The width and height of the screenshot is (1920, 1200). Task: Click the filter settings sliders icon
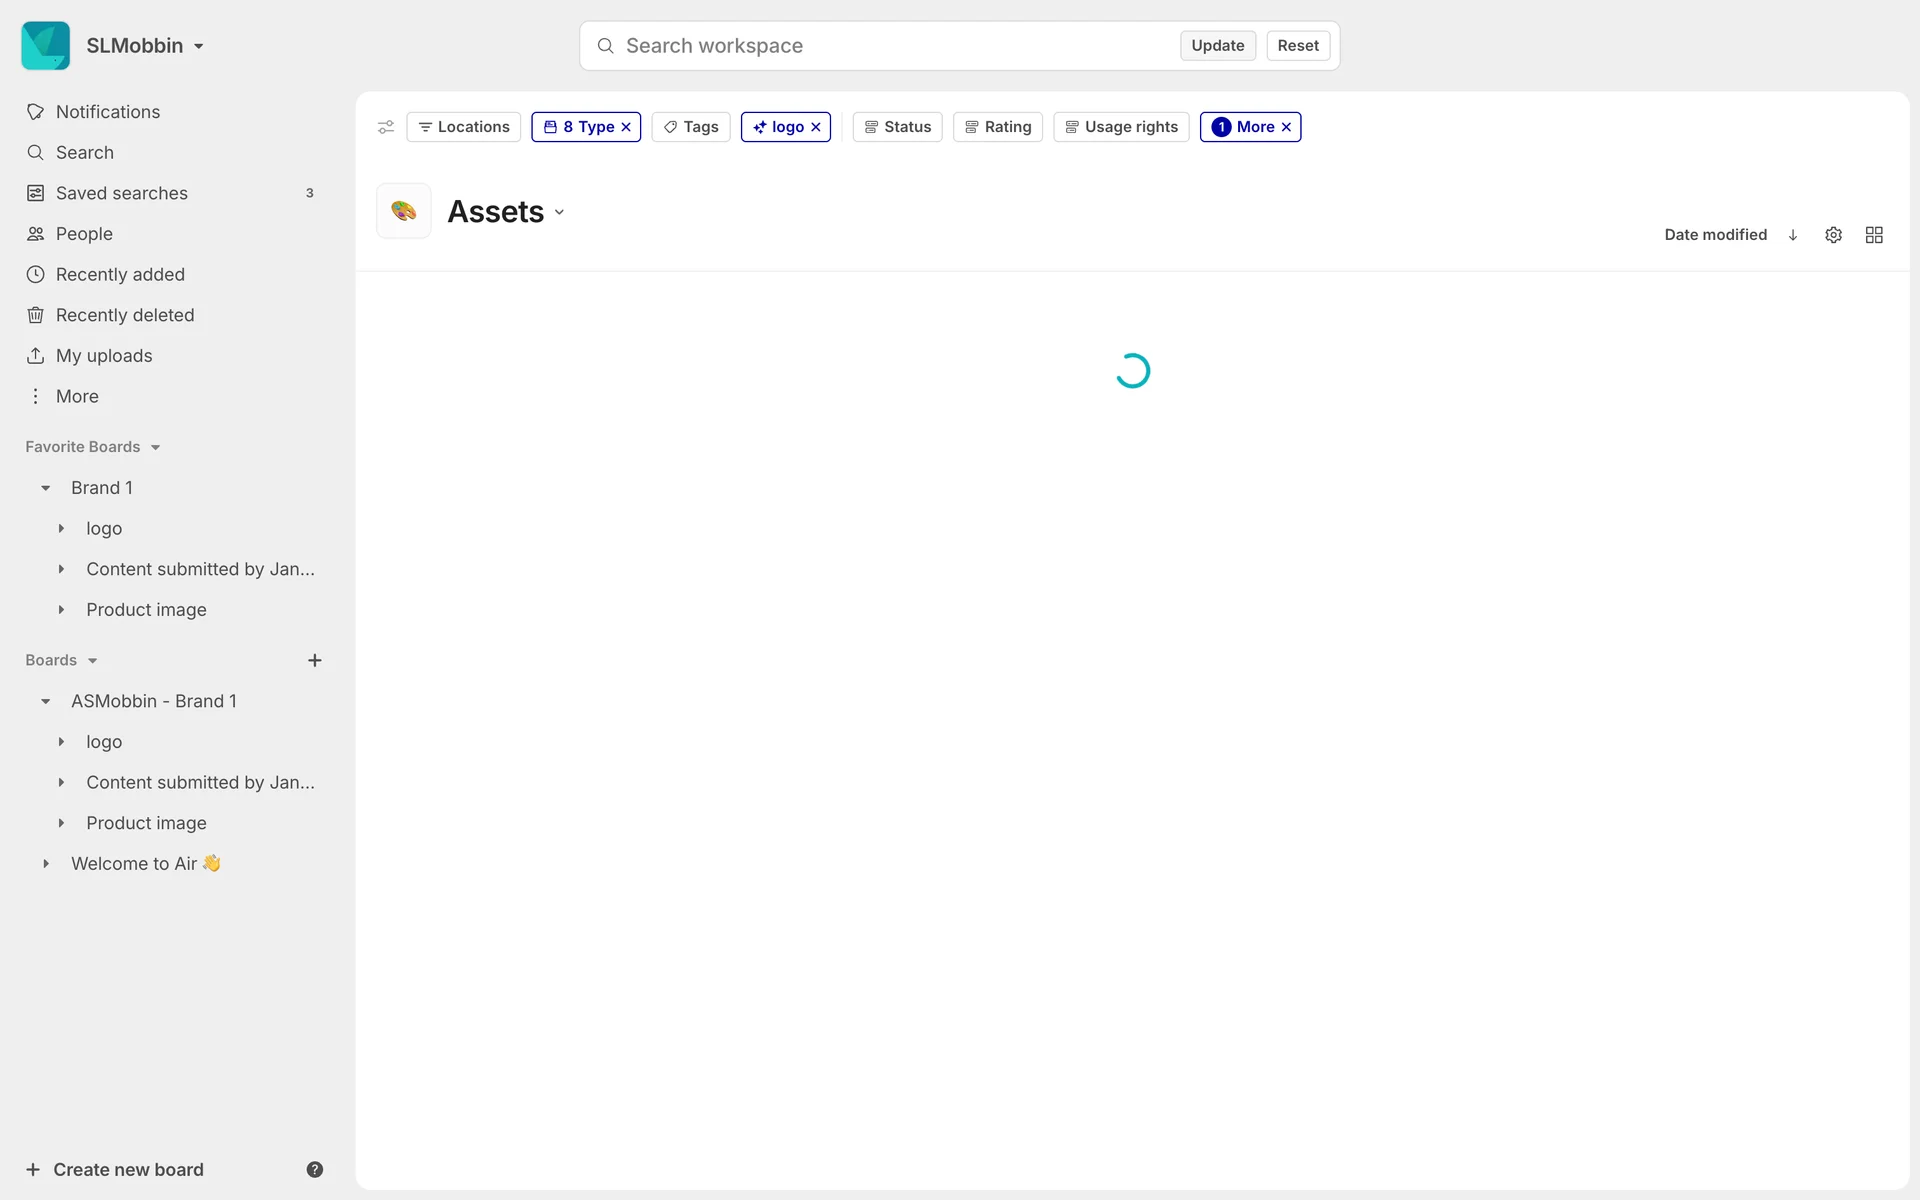pyautogui.click(x=386, y=127)
